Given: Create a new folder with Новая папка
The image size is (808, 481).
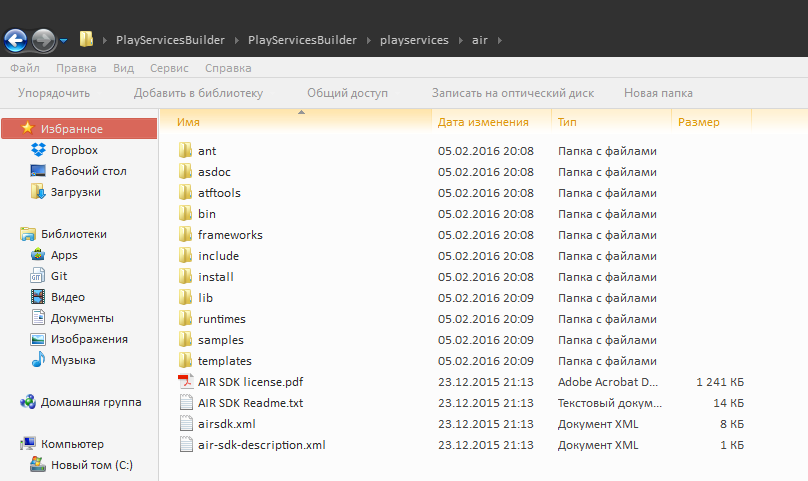Looking at the screenshot, I should point(658,93).
